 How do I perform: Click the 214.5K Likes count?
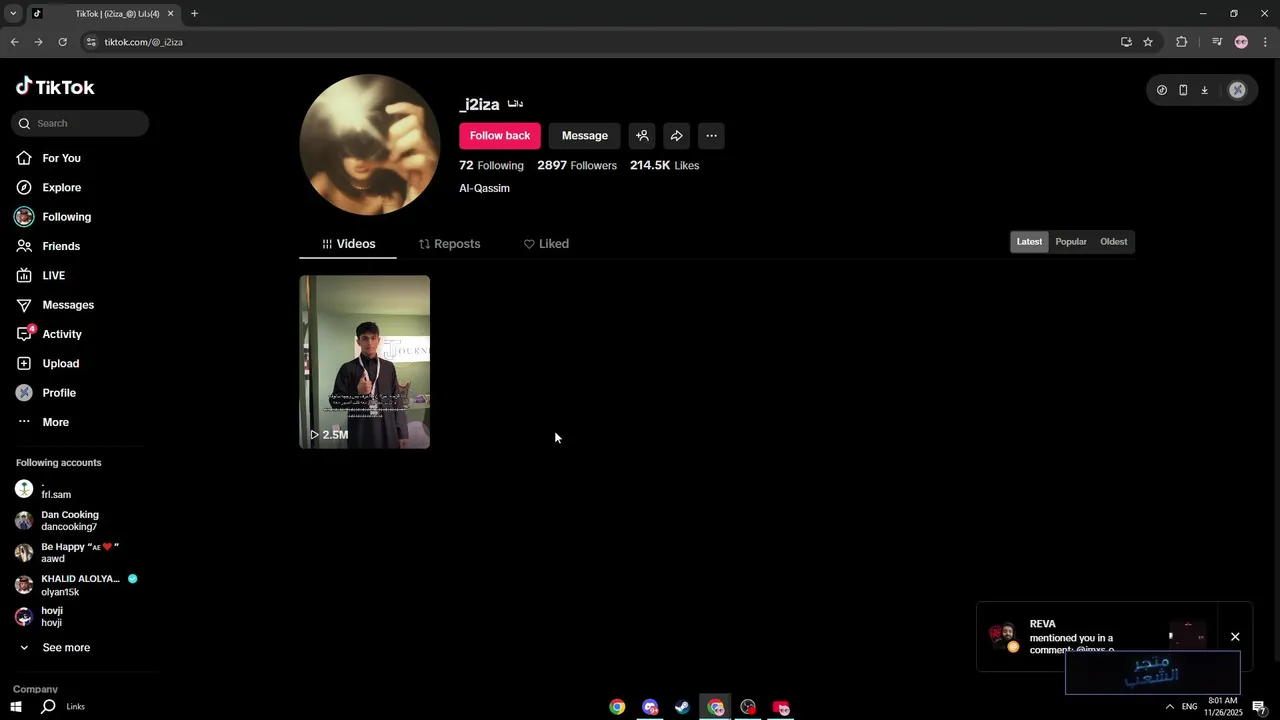tap(664, 166)
